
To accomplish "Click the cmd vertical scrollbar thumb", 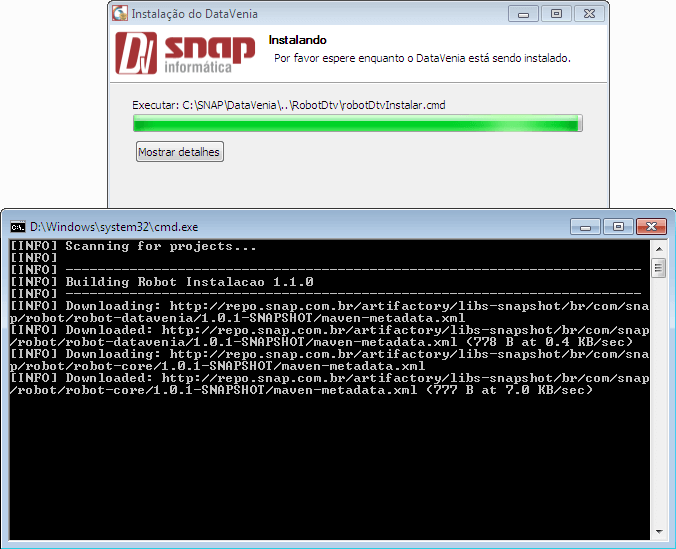I will click(x=658, y=268).
